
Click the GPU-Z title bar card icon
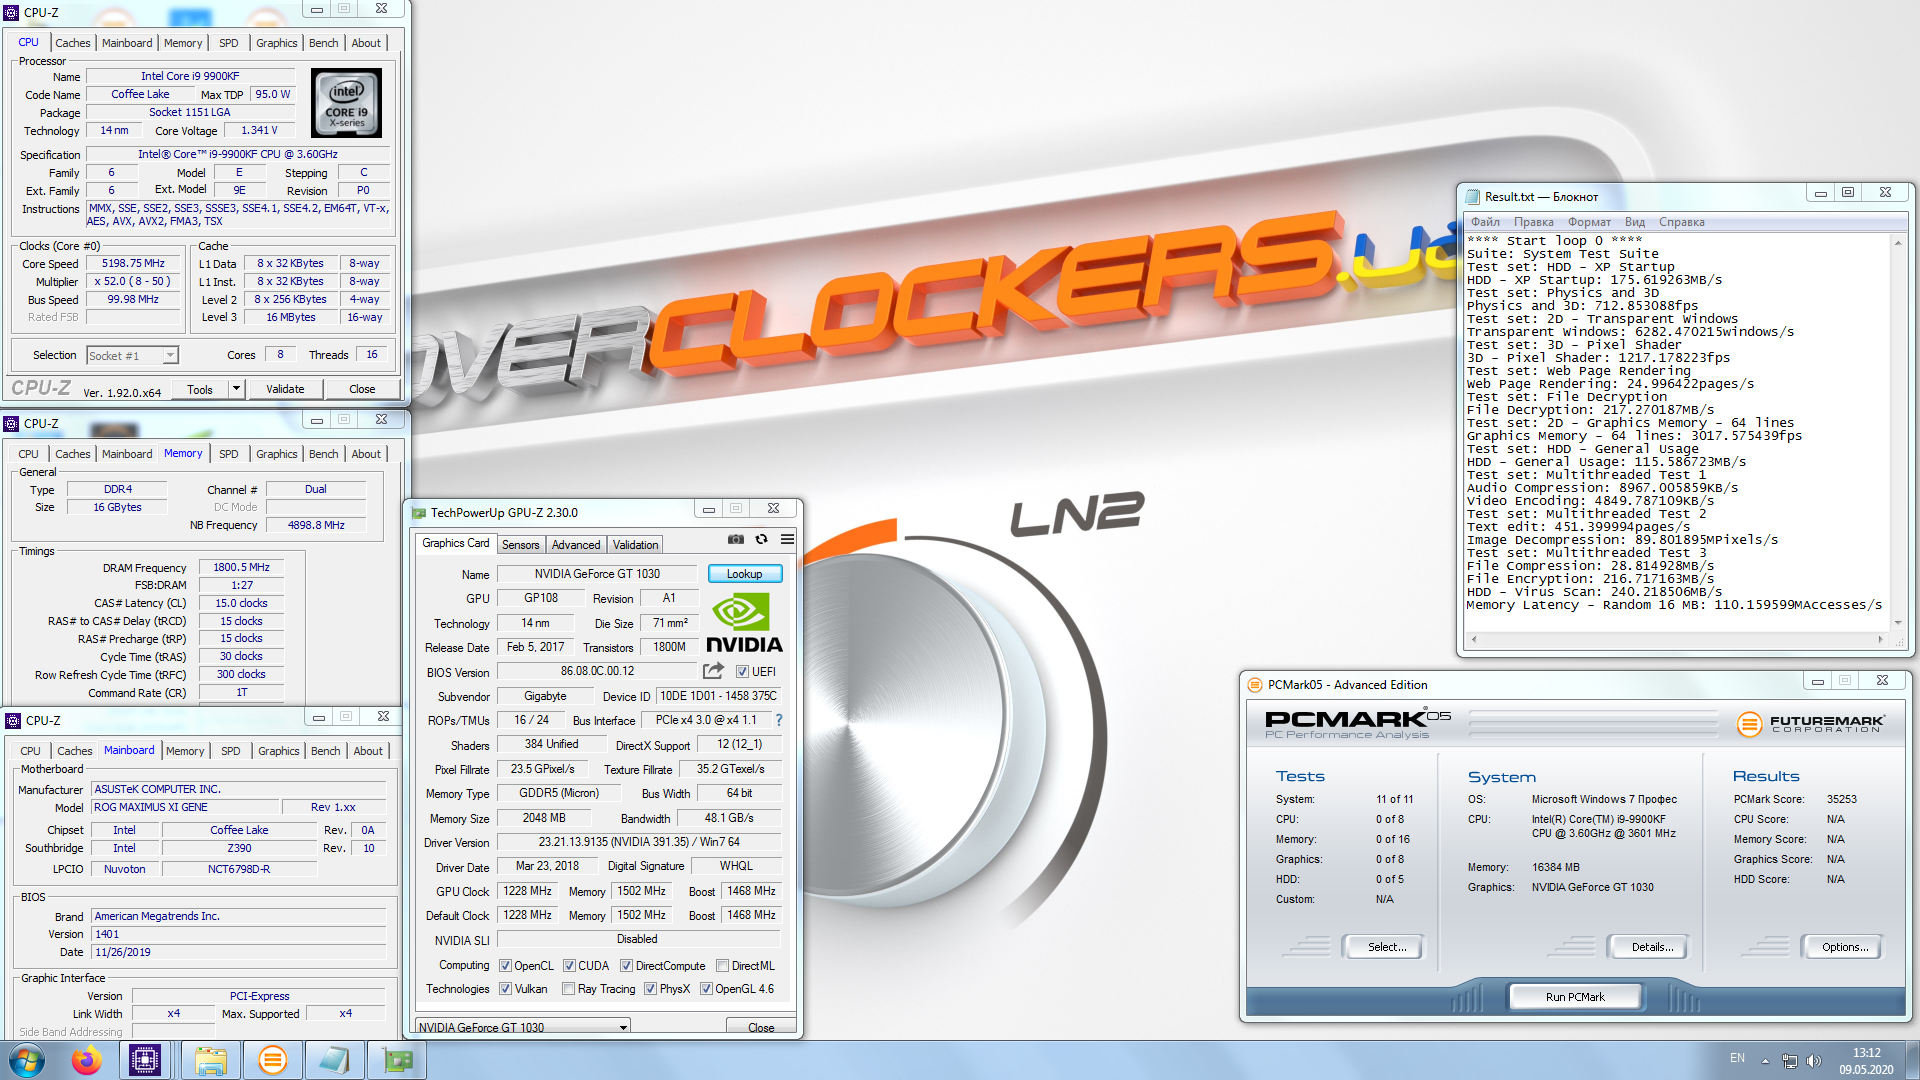point(419,513)
